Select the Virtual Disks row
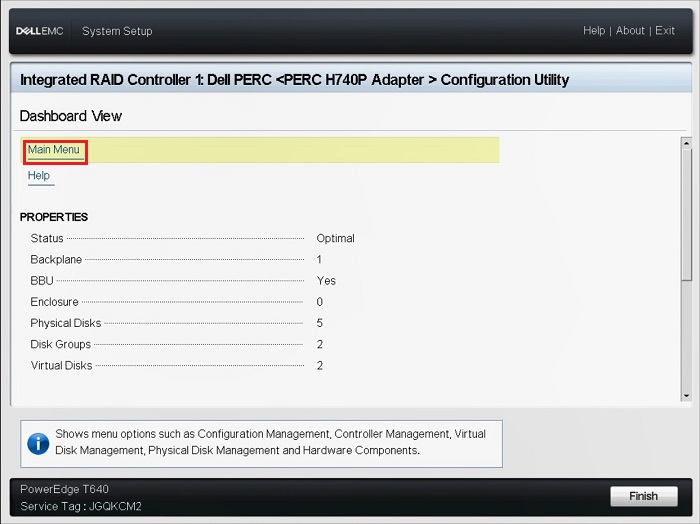Screen dimensions: 700x524 pos(177,366)
